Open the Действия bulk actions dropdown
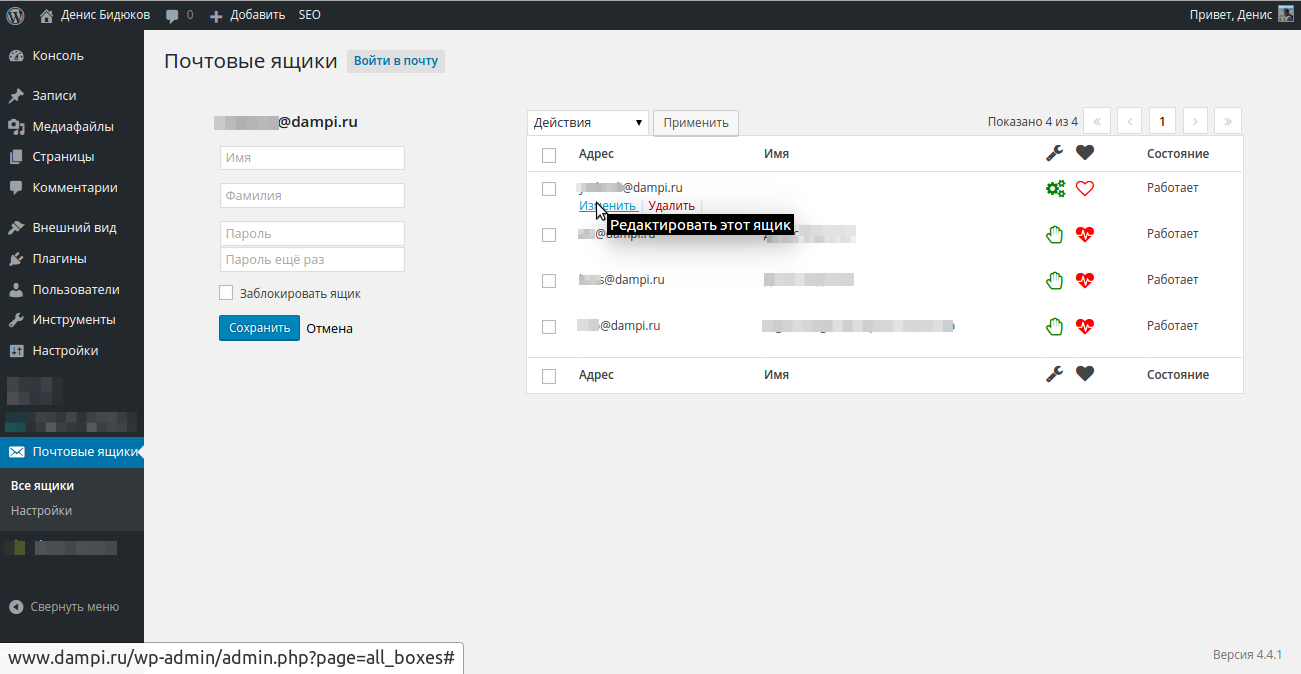This screenshot has width=1301, height=674. pos(588,123)
